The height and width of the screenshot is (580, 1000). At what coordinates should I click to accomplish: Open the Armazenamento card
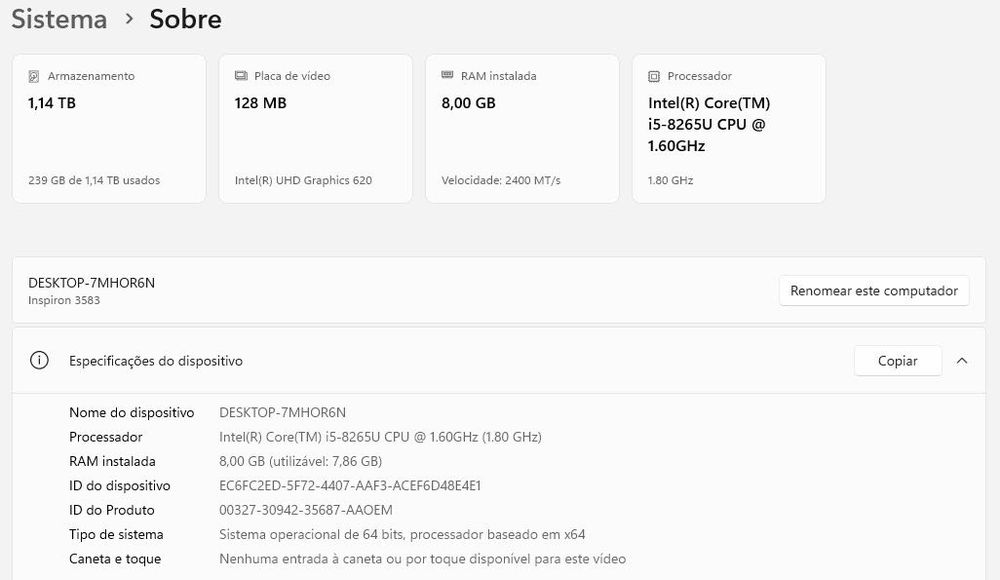click(x=109, y=129)
